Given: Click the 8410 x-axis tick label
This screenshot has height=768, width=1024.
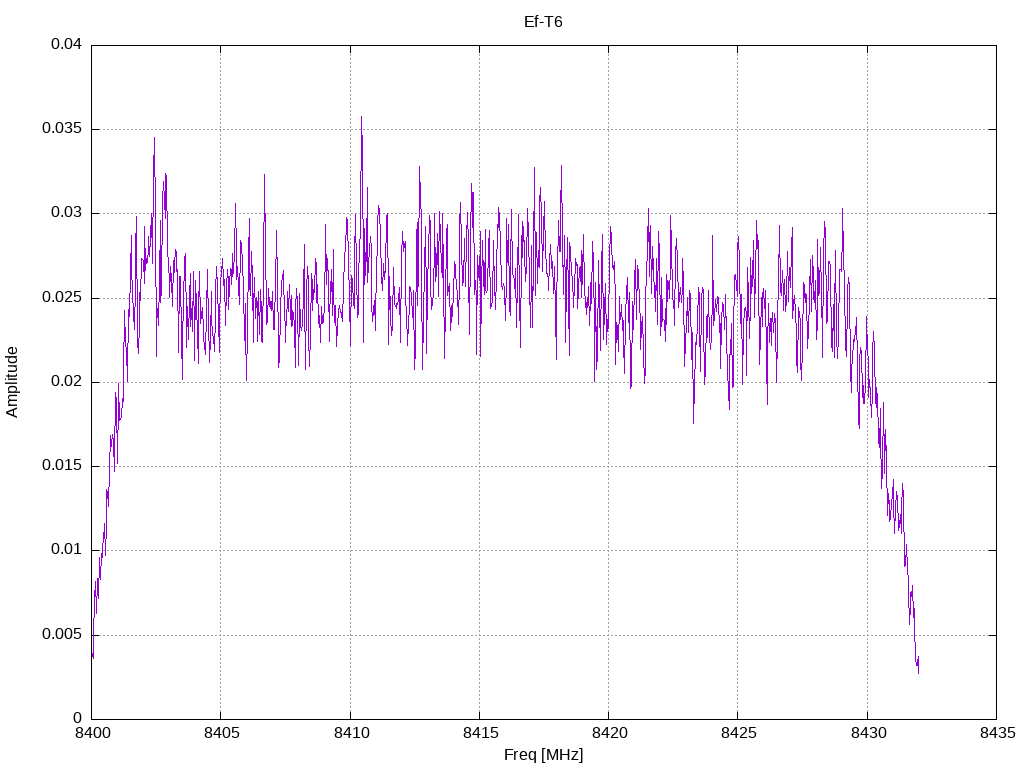Looking at the screenshot, I should click(351, 733).
